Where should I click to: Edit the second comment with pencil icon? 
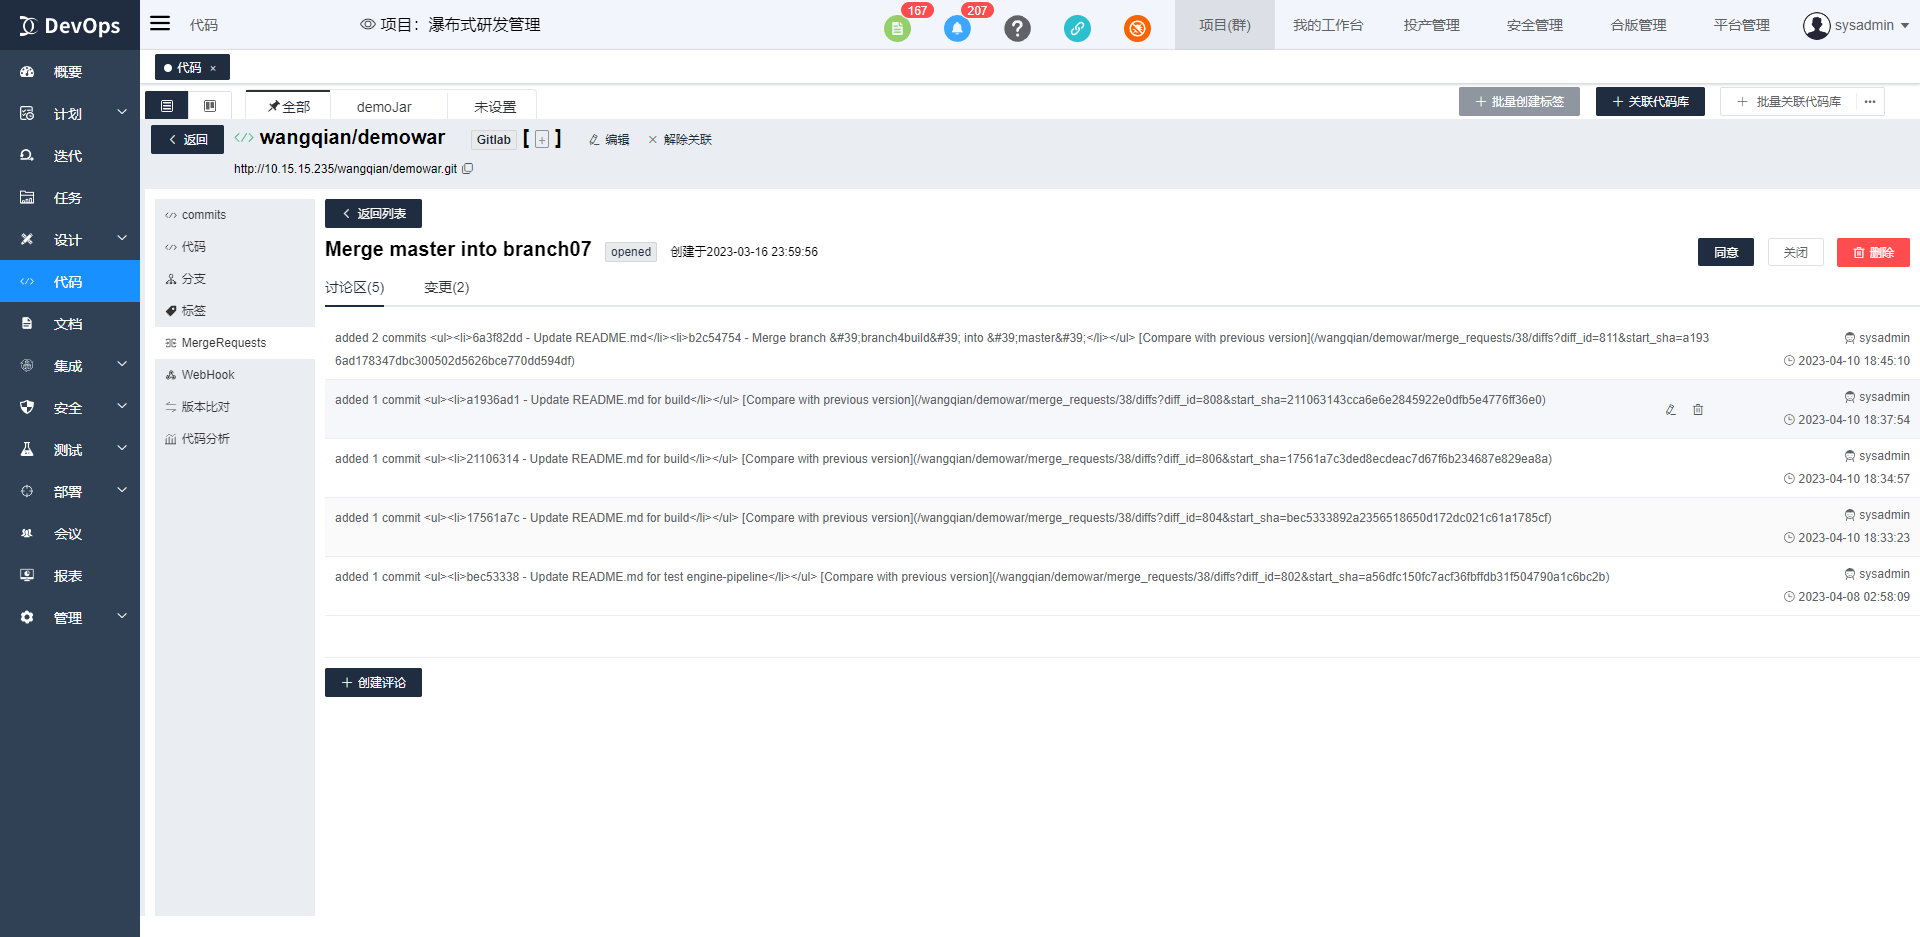click(1670, 410)
